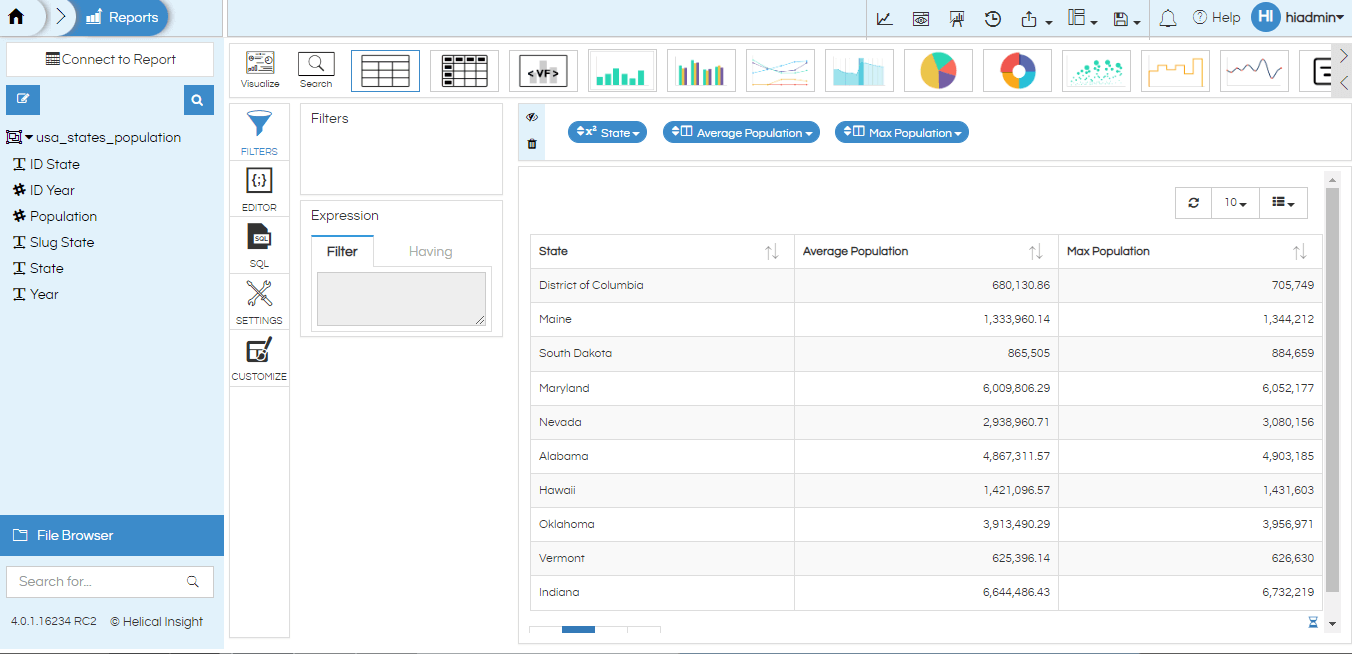This screenshot has height=654, width=1352.
Task: Open the Reports breadcrumb
Action: tap(122, 17)
